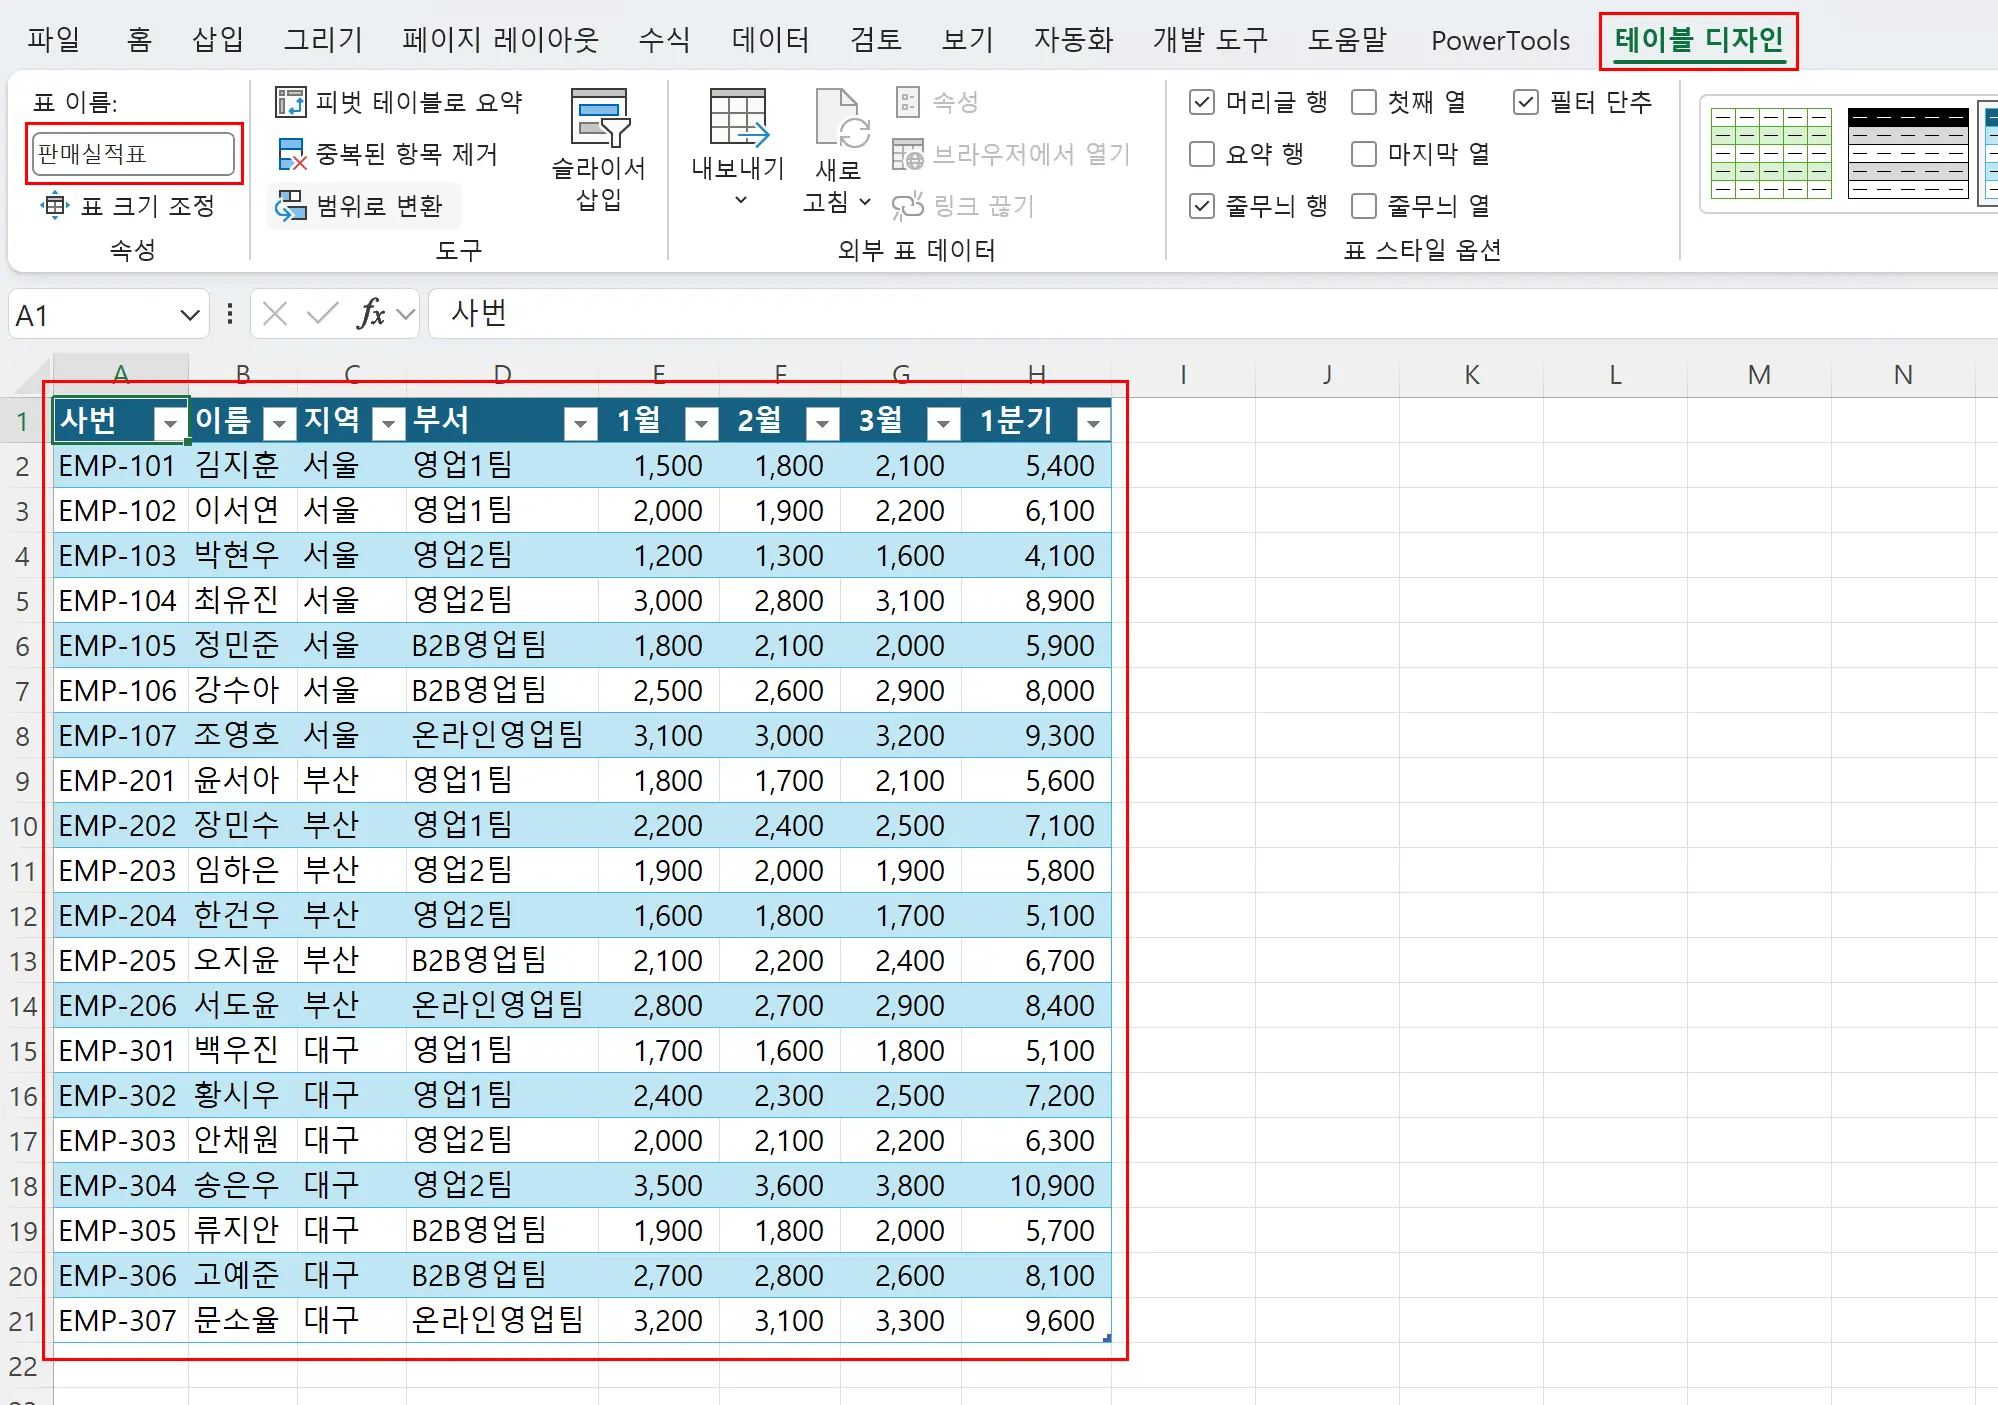Uncheck the 줄무늬 행 checkbox

(x=1201, y=205)
